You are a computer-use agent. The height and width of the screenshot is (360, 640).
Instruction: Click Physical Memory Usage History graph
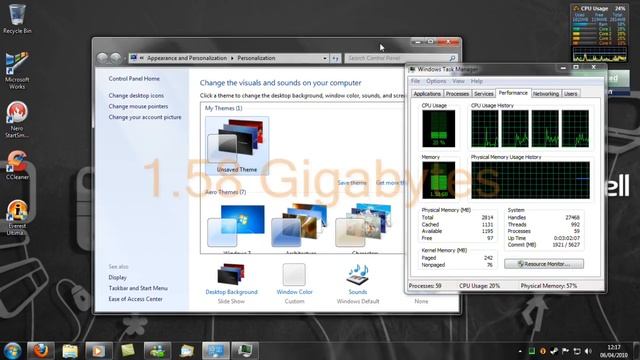click(530, 180)
